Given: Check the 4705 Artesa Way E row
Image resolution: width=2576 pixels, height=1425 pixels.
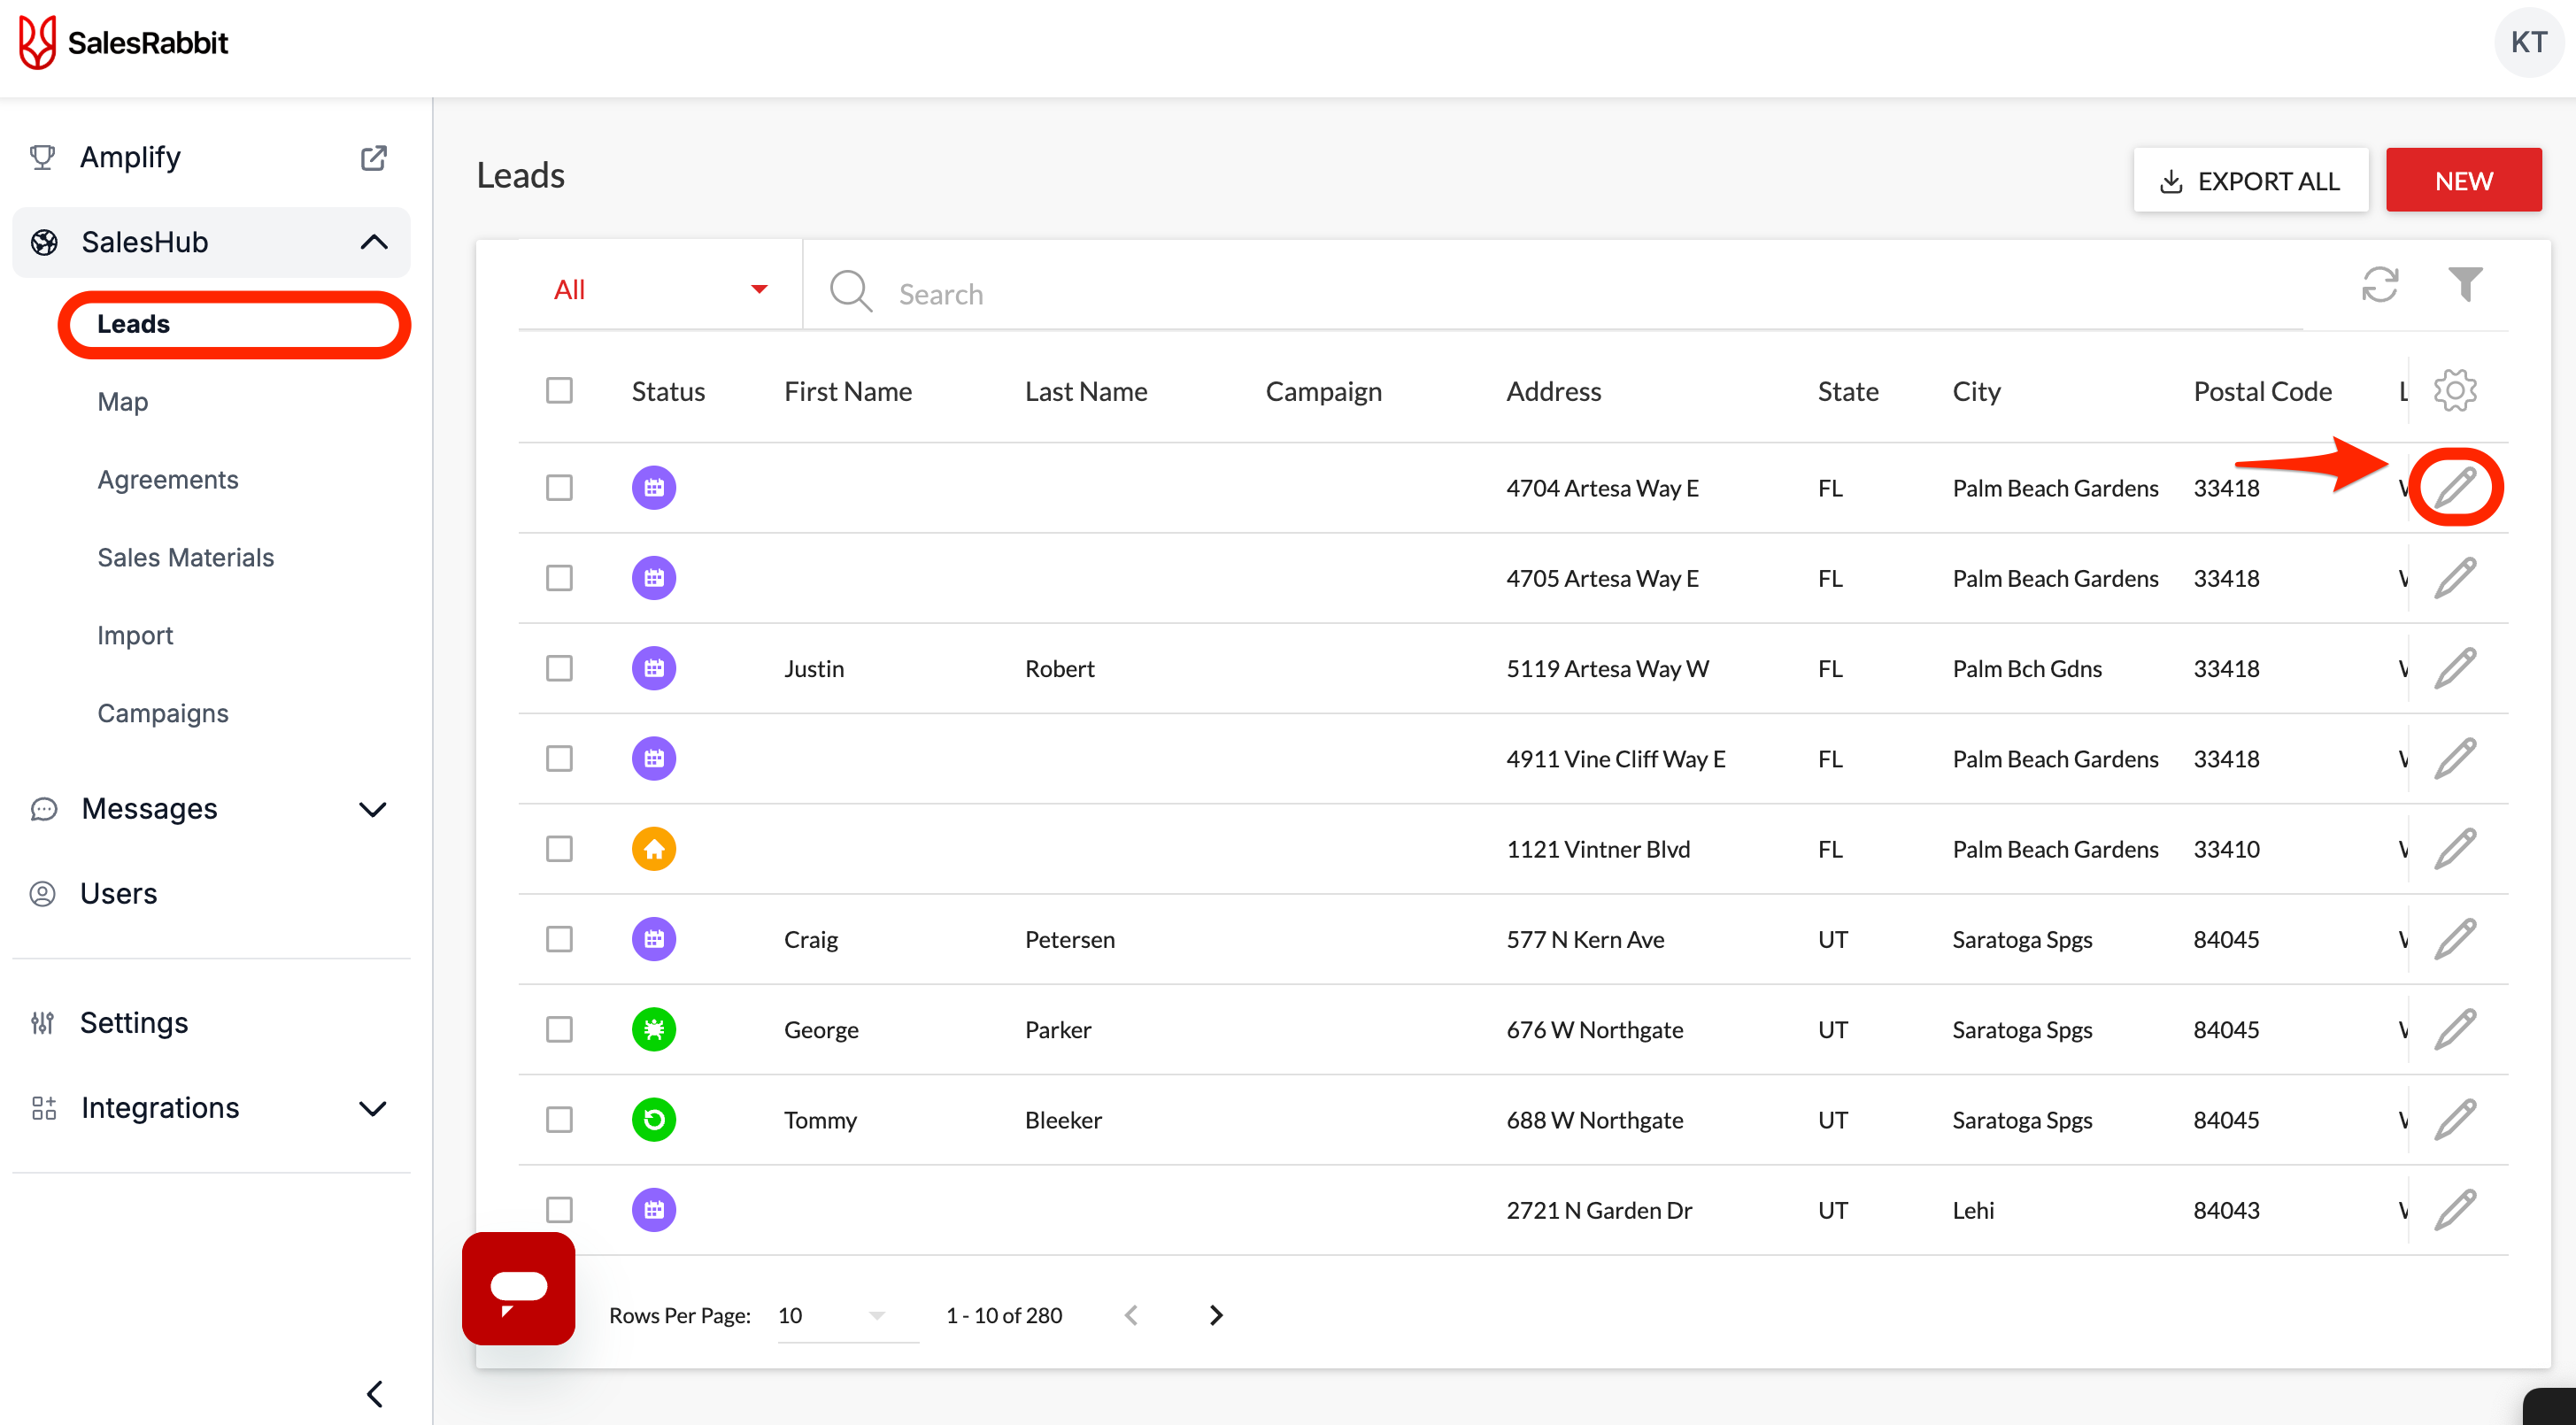Looking at the screenshot, I should tap(559, 578).
